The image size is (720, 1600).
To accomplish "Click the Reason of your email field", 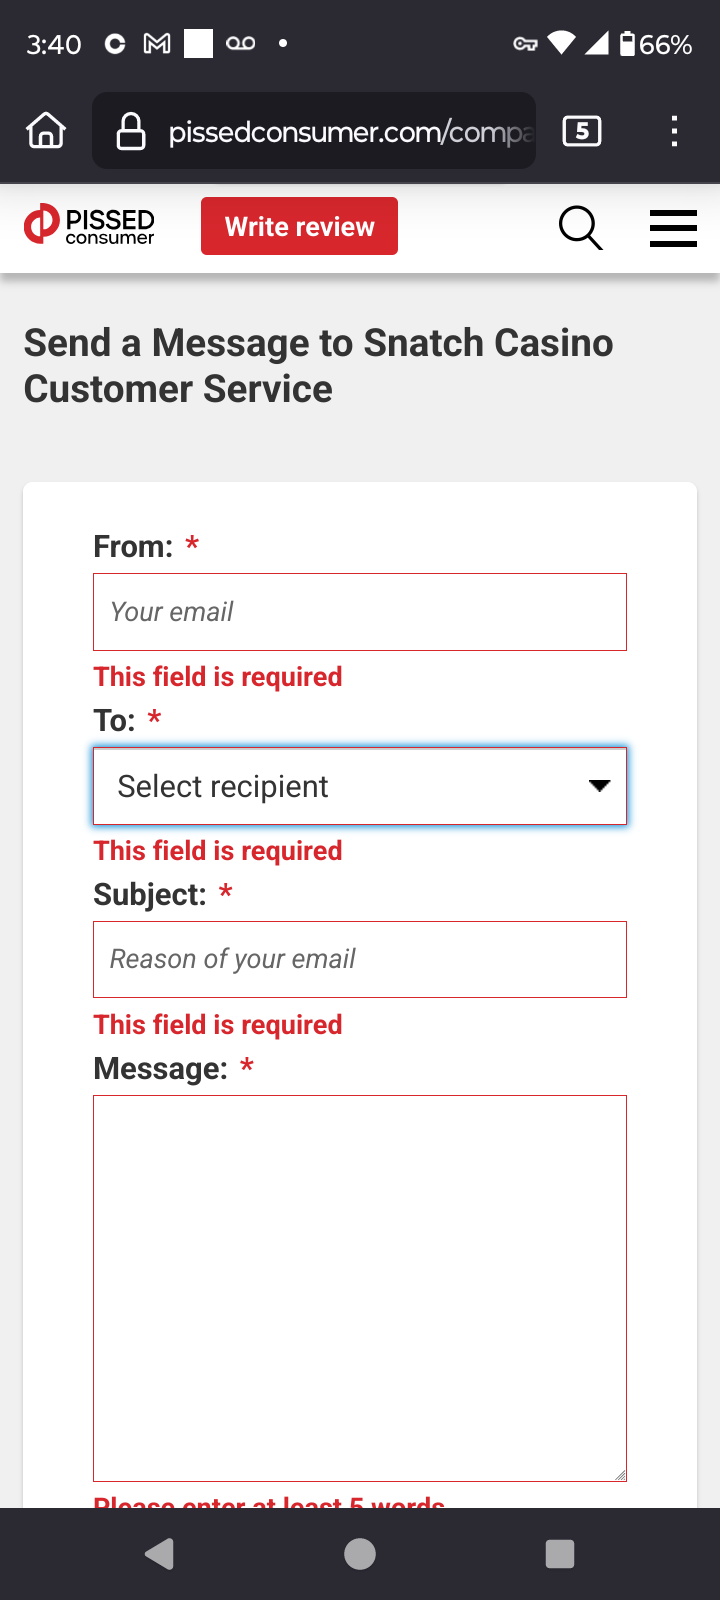I will pyautogui.click(x=360, y=959).
